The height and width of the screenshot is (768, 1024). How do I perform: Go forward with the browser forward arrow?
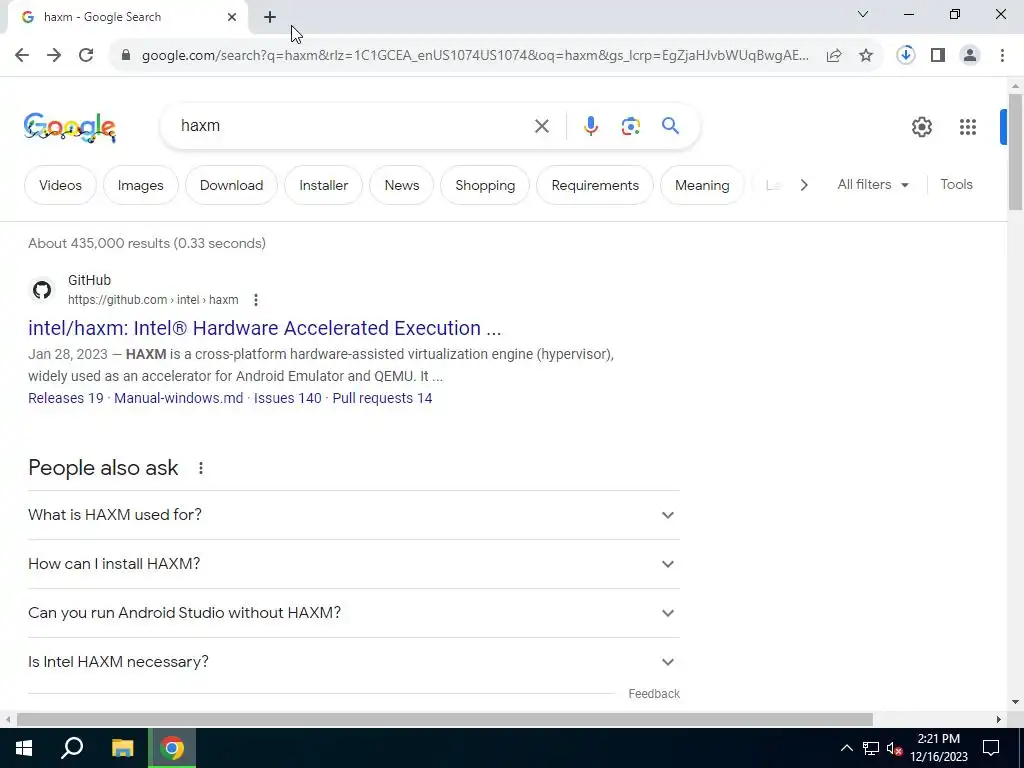click(54, 56)
